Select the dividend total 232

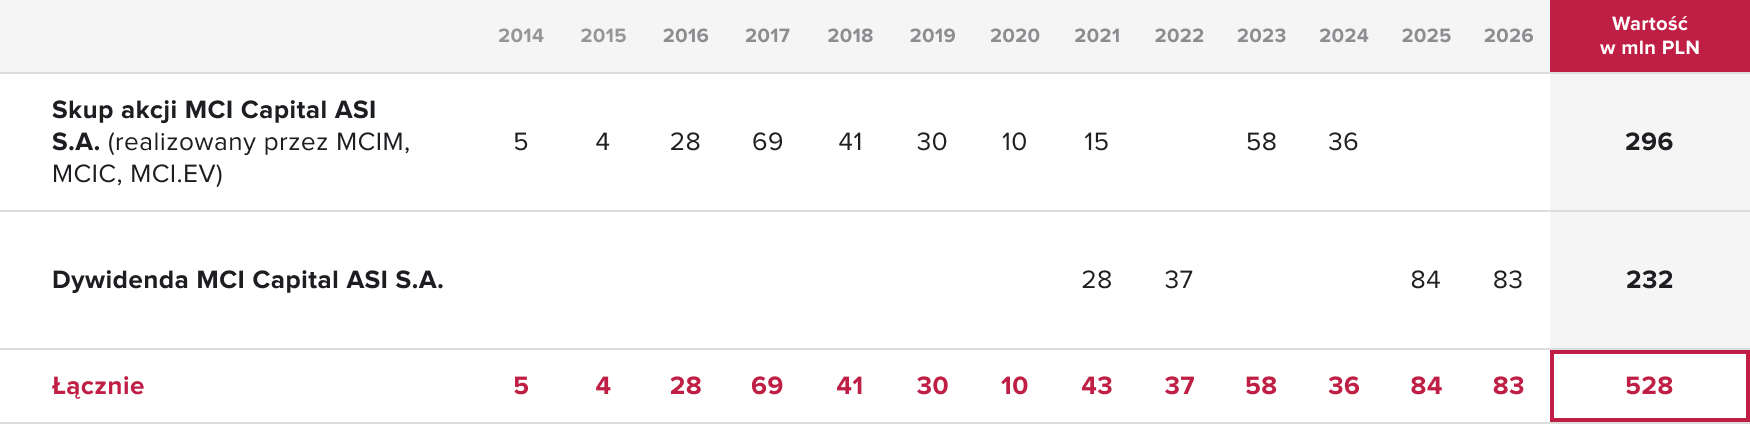point(1649,280)
